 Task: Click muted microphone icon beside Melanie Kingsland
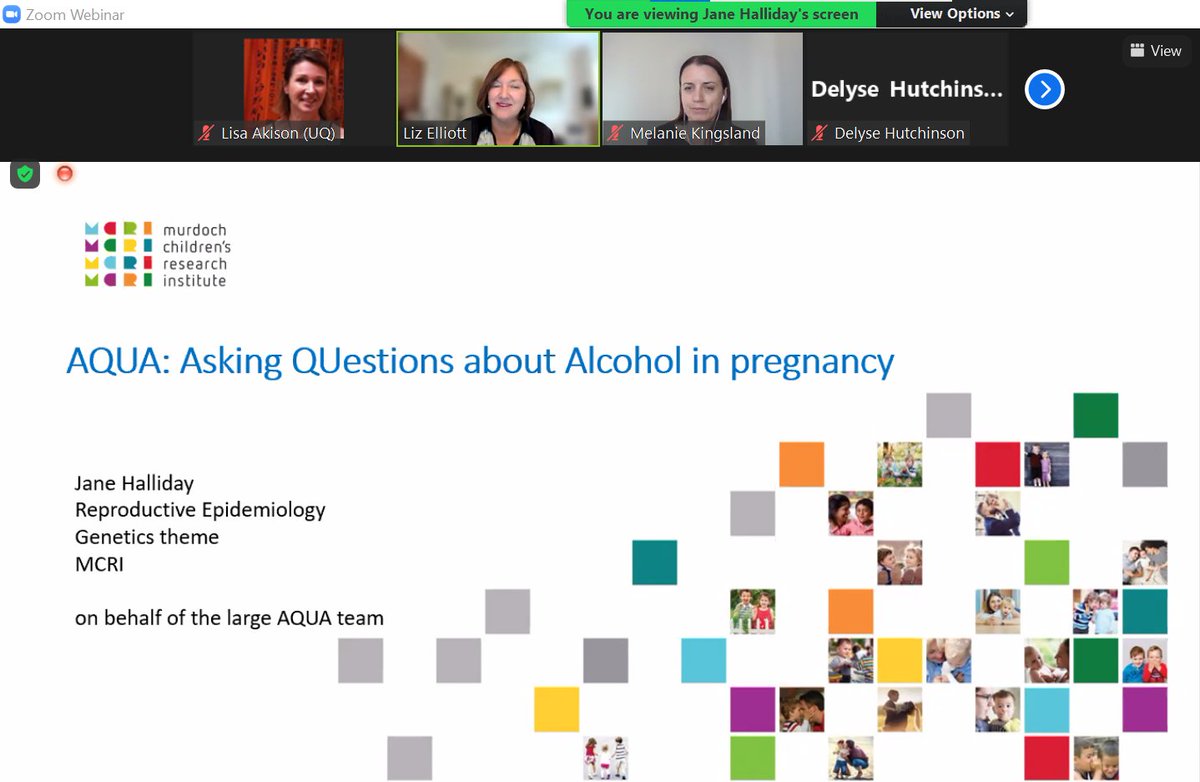click(616, 133)
